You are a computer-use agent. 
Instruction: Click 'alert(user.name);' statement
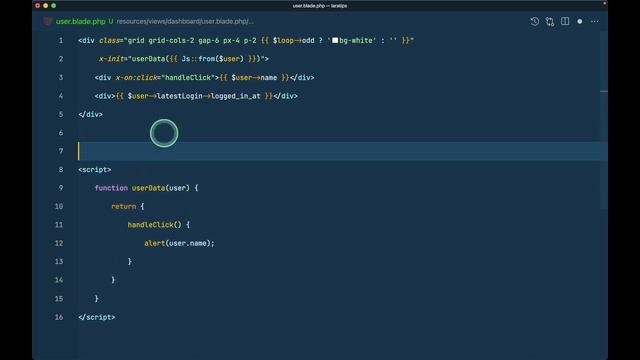click(179, 243)
